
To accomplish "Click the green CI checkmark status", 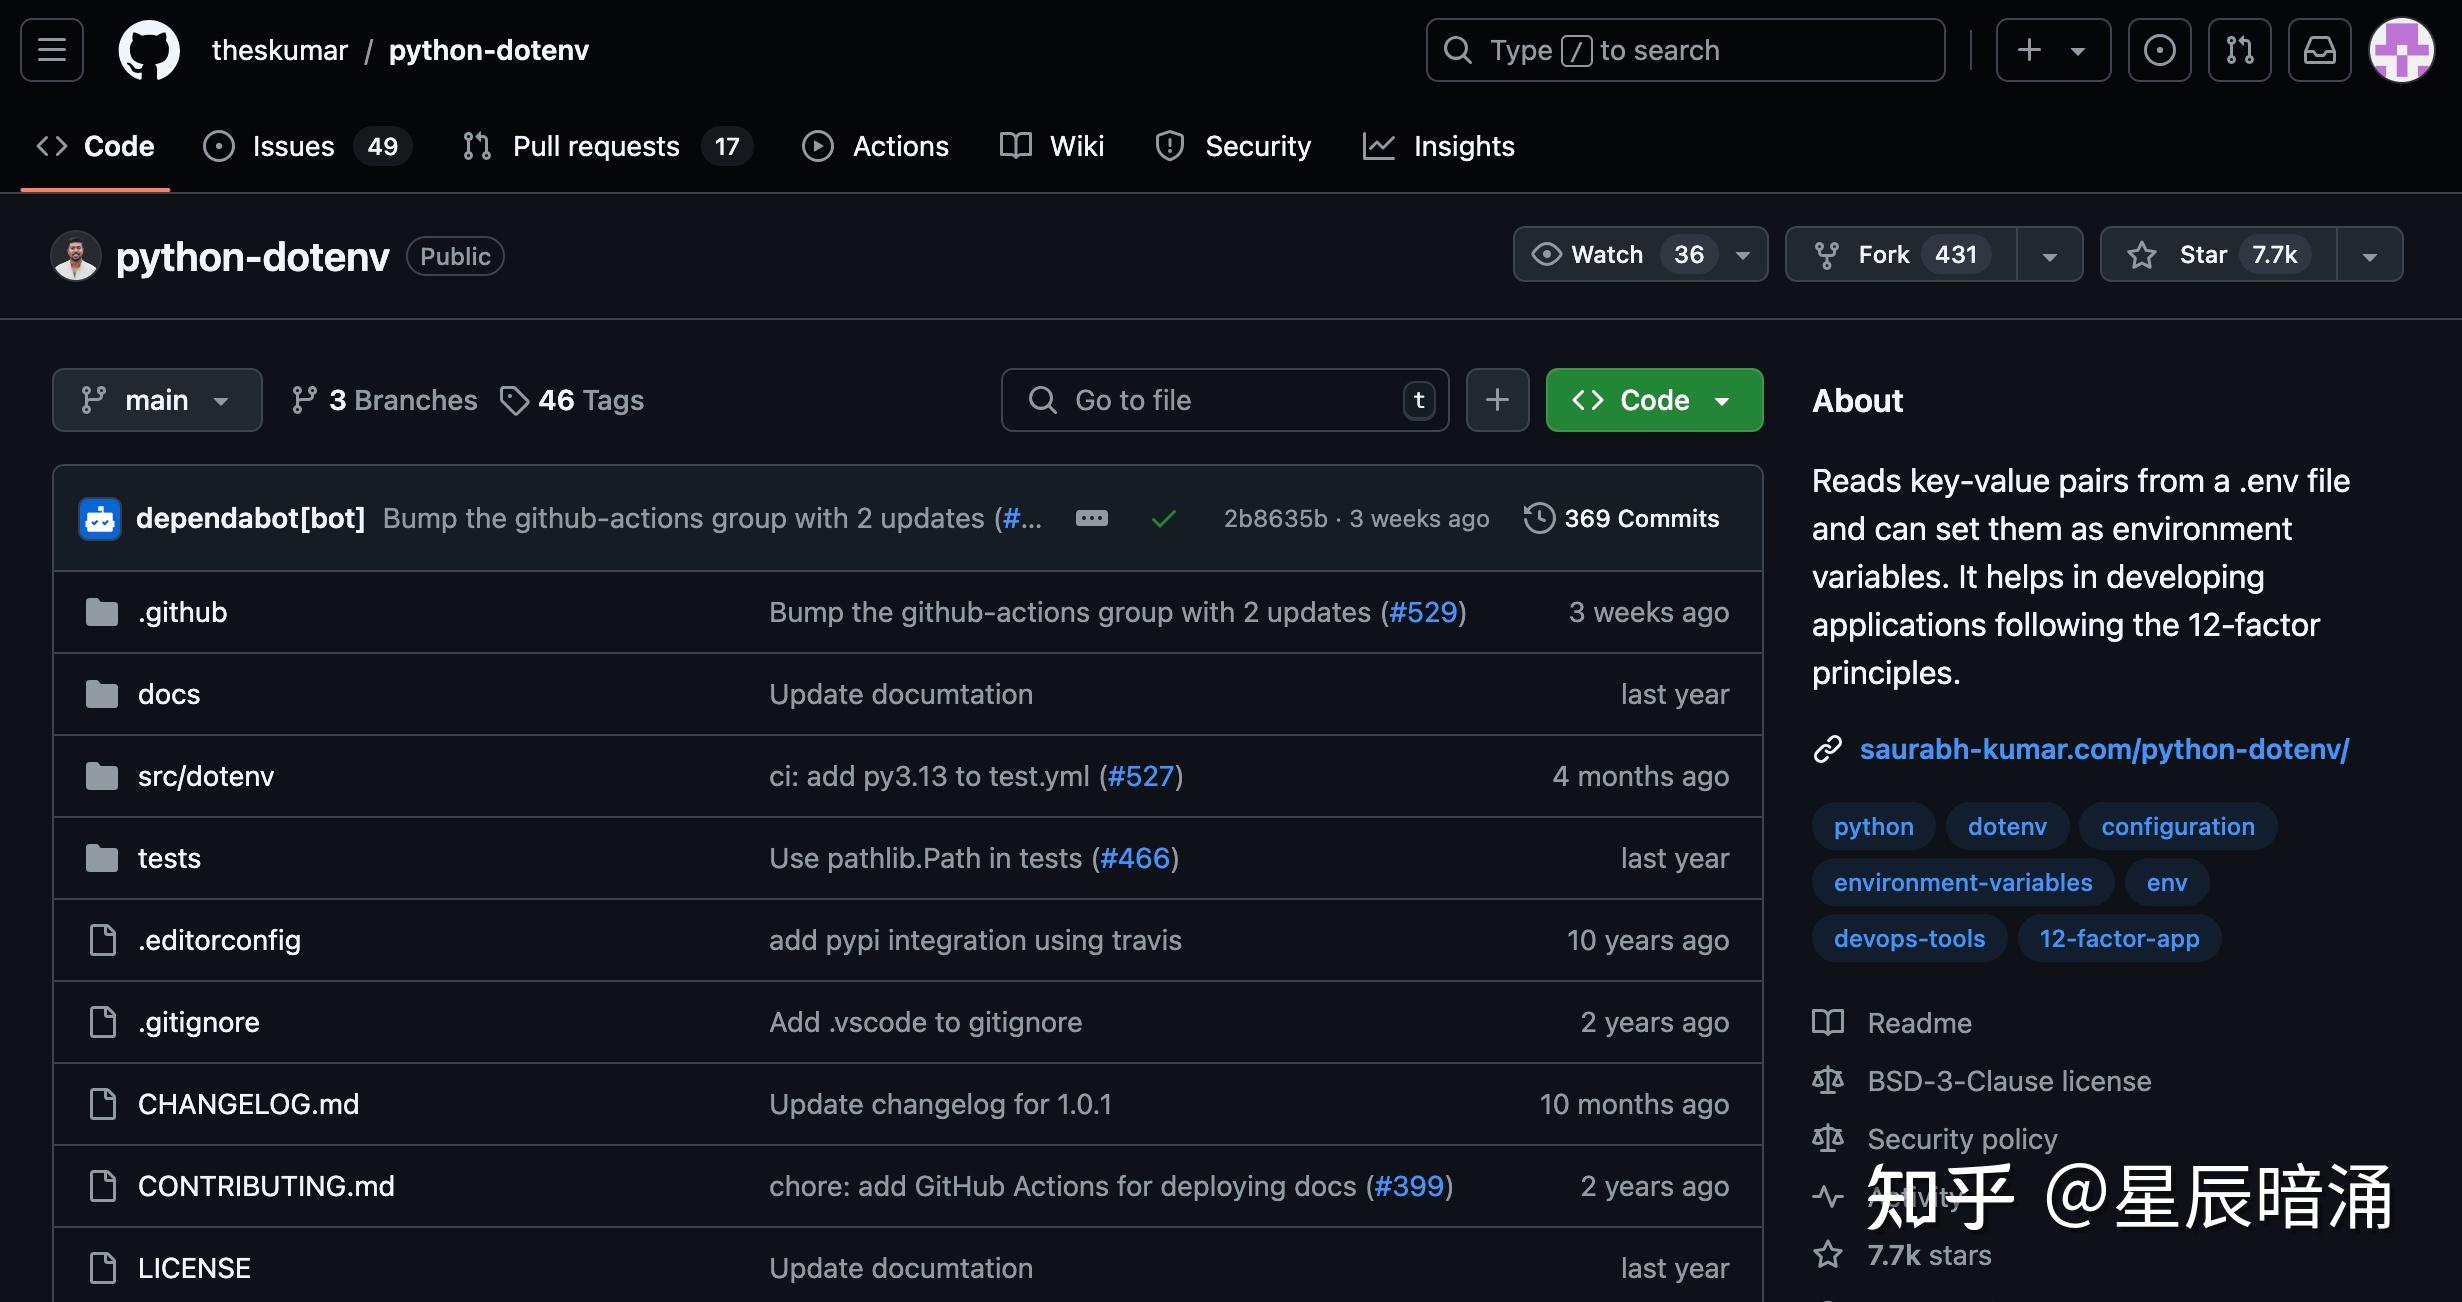I will tap(1163, 518).
